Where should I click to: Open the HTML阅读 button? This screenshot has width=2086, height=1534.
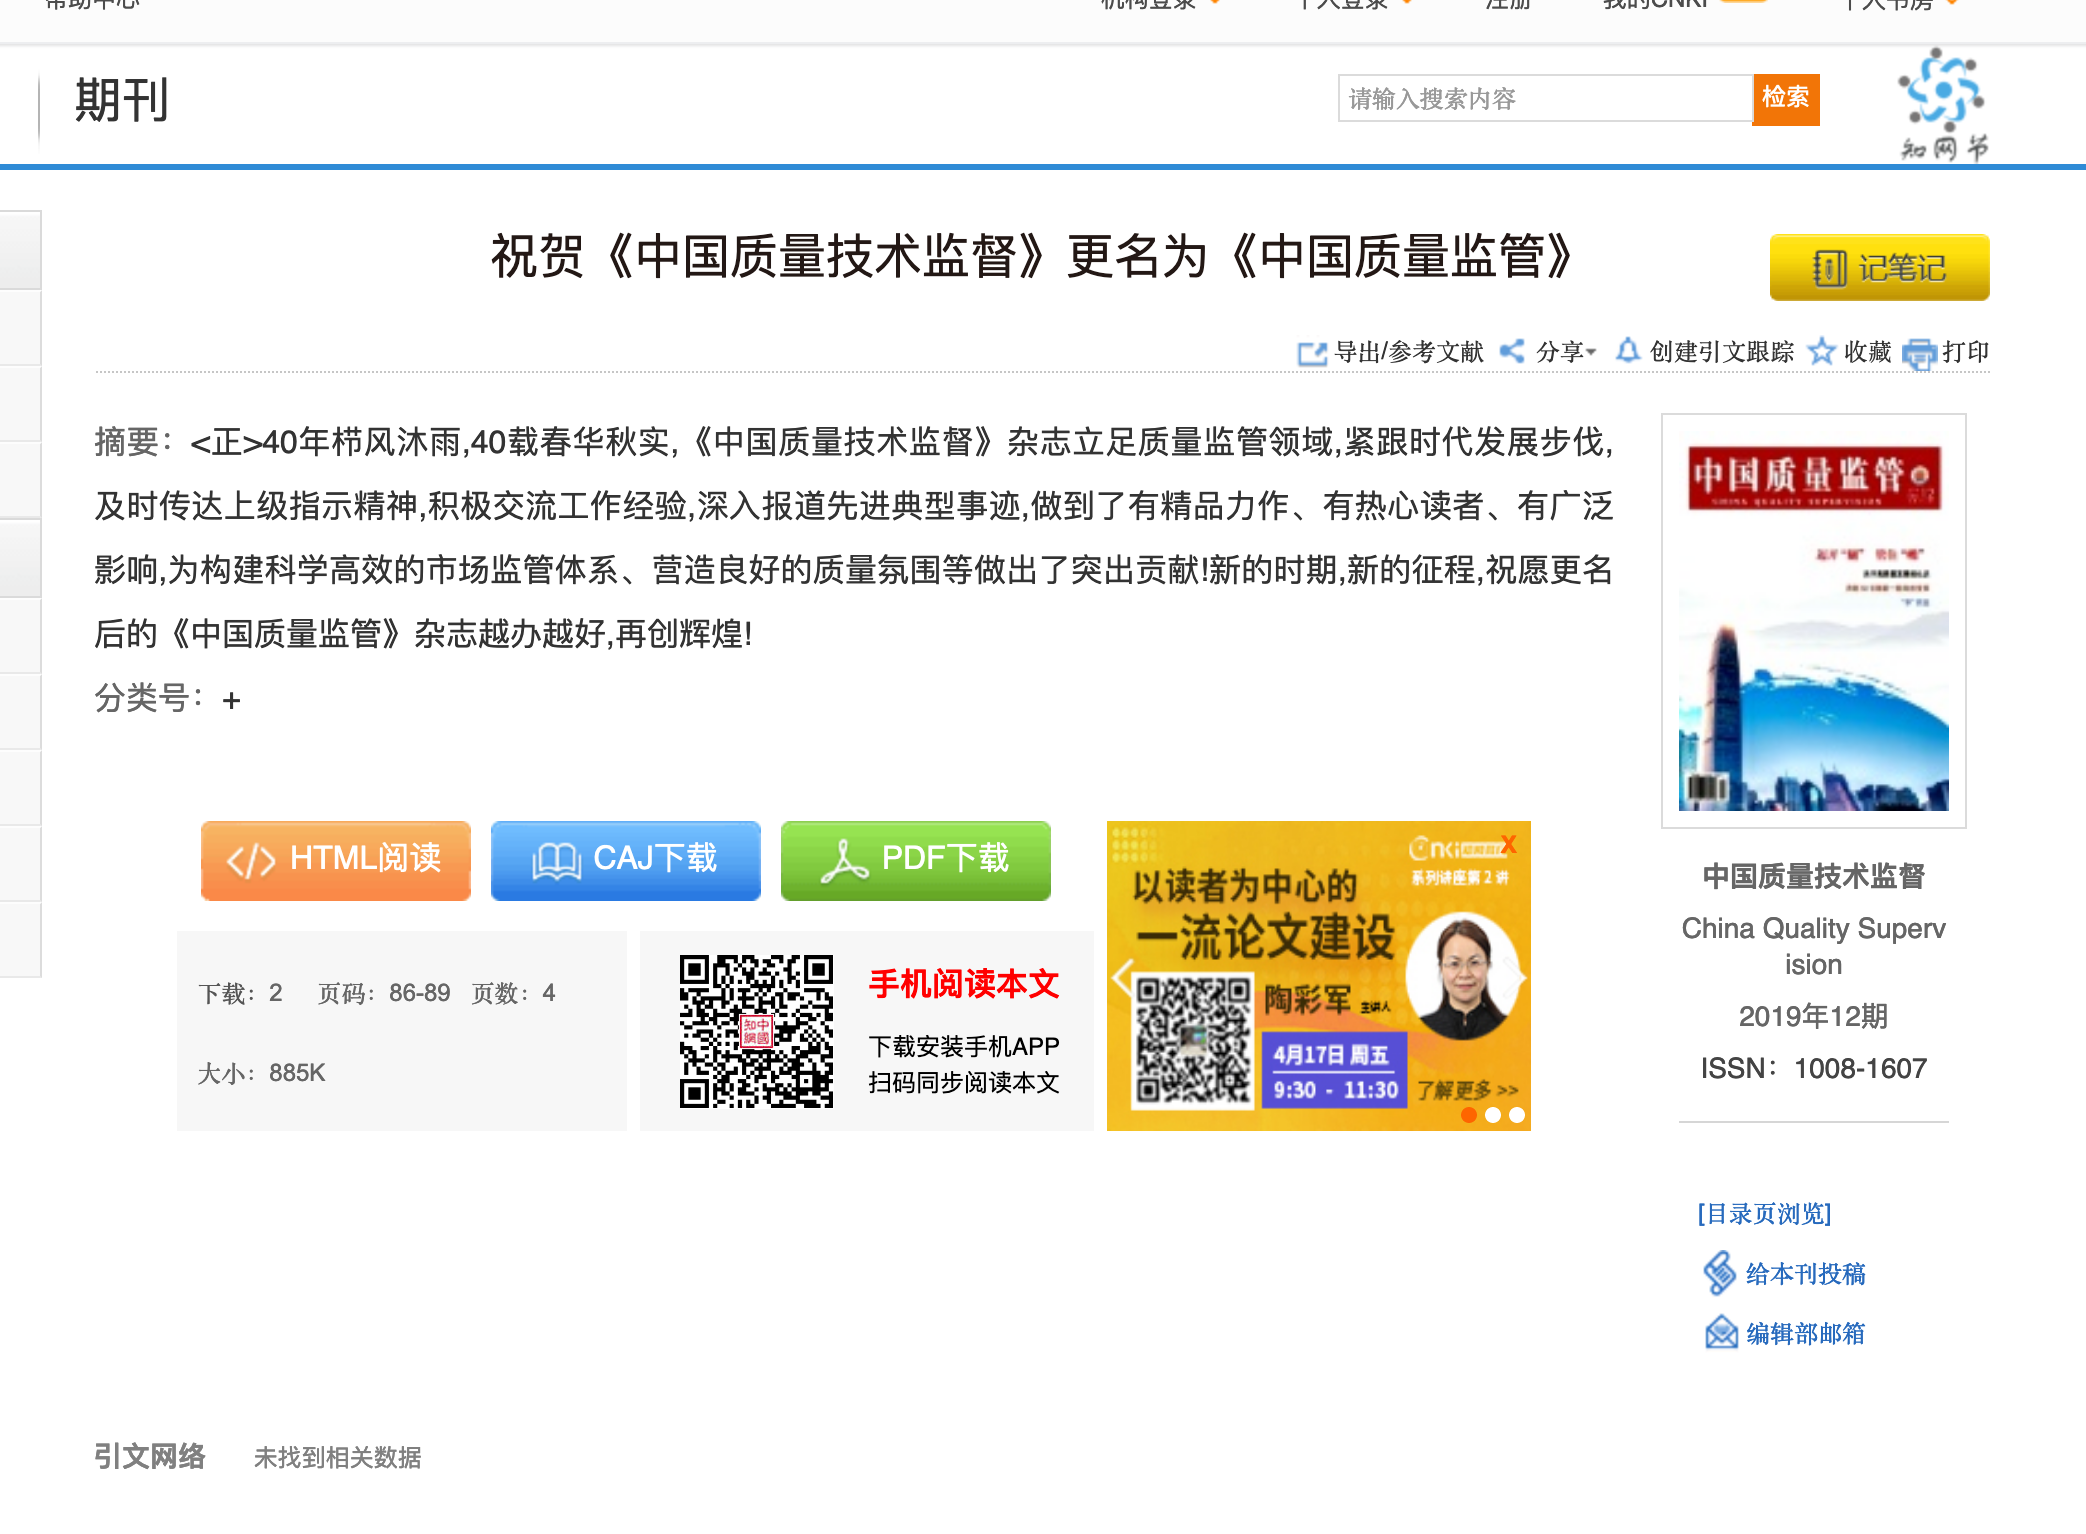[336, 860]
